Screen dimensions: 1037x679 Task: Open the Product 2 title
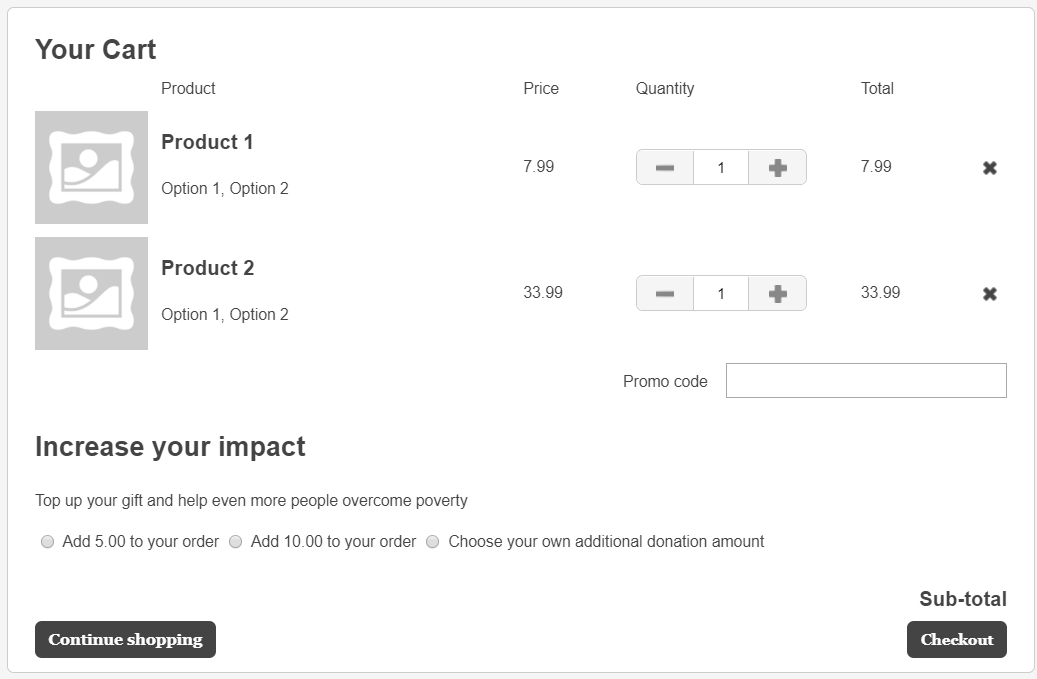click(x=207, y=268)
